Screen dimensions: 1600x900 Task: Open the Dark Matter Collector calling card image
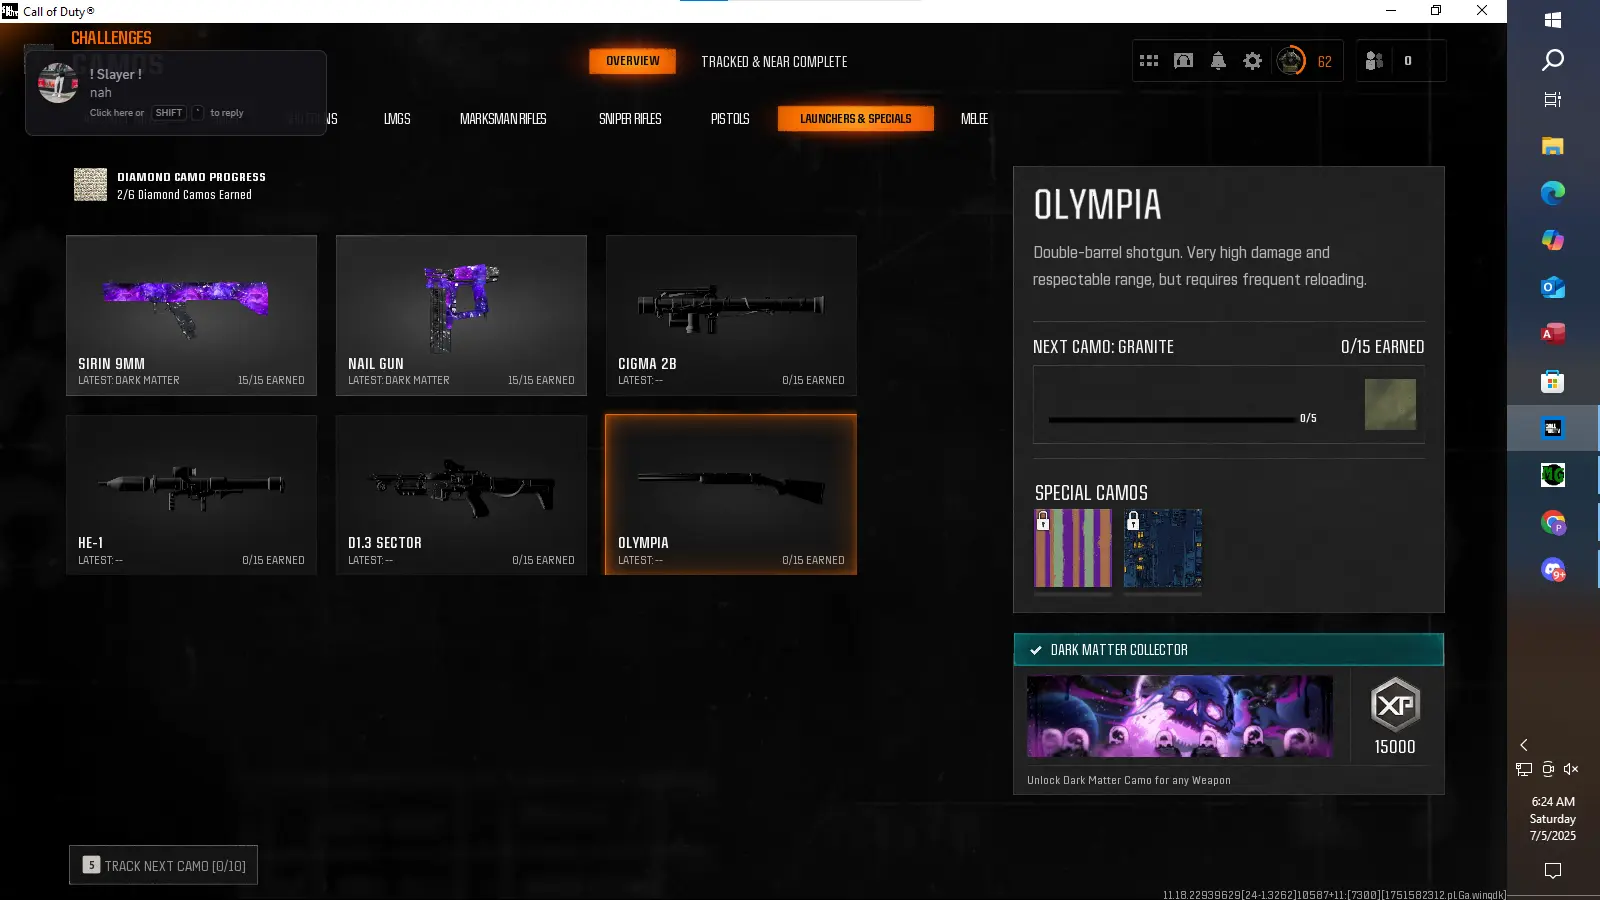(x=1180, y=716)
